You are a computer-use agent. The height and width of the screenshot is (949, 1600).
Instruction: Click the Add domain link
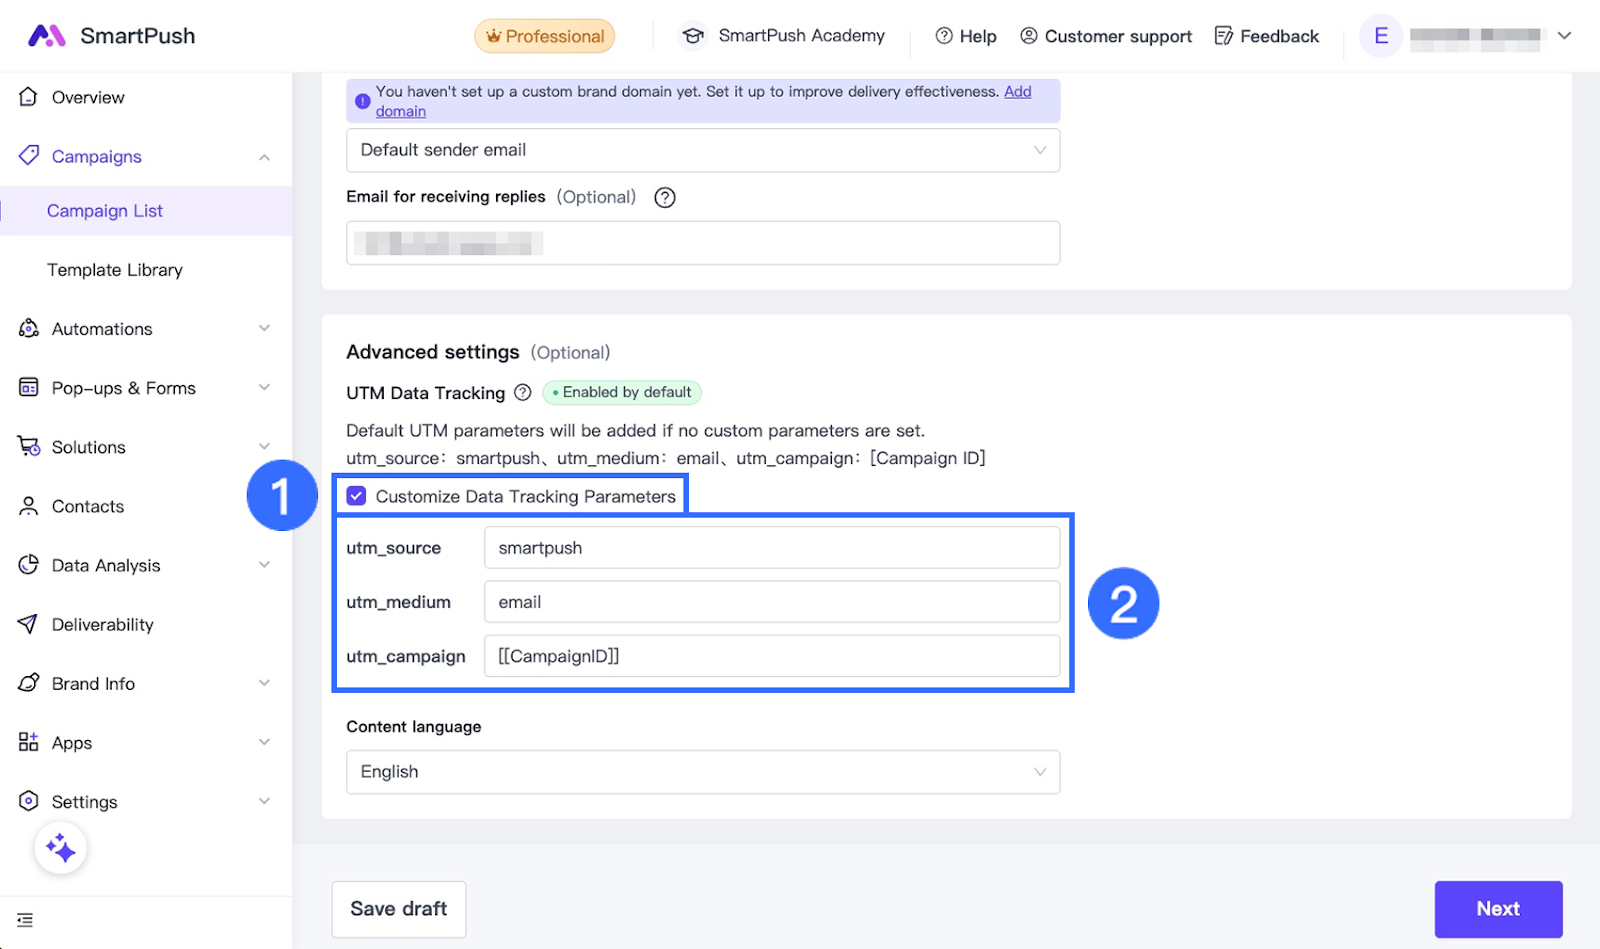tap(1017, 92)
